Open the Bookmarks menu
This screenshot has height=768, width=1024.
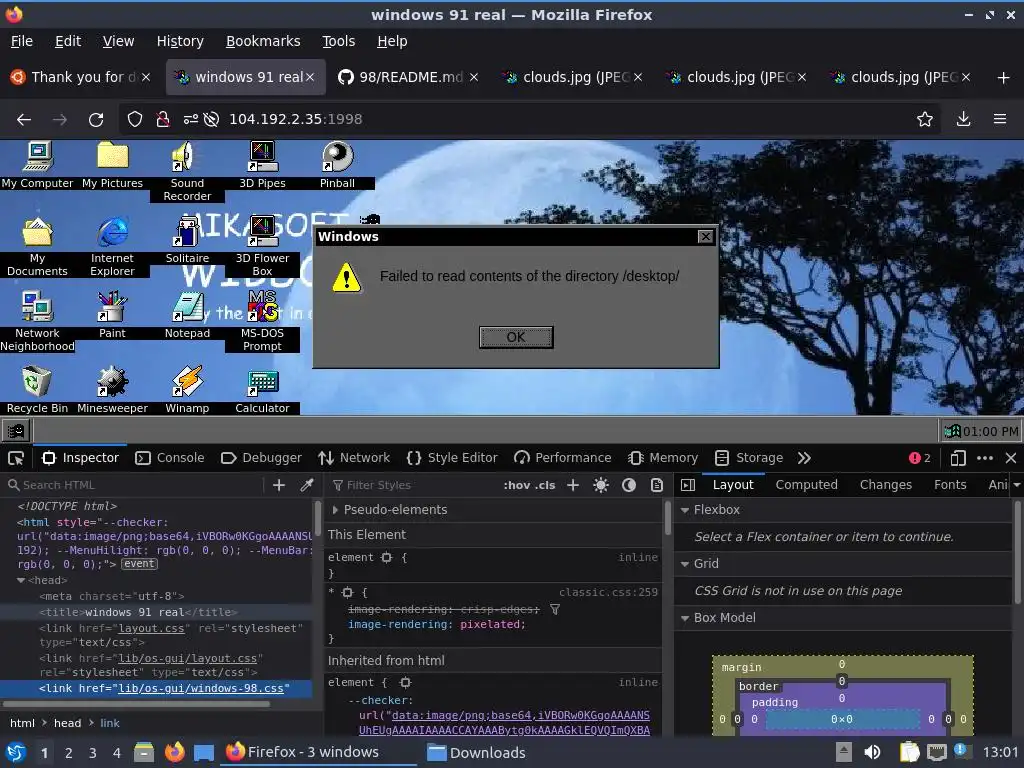pyautogui.click(x=263, y=41)
